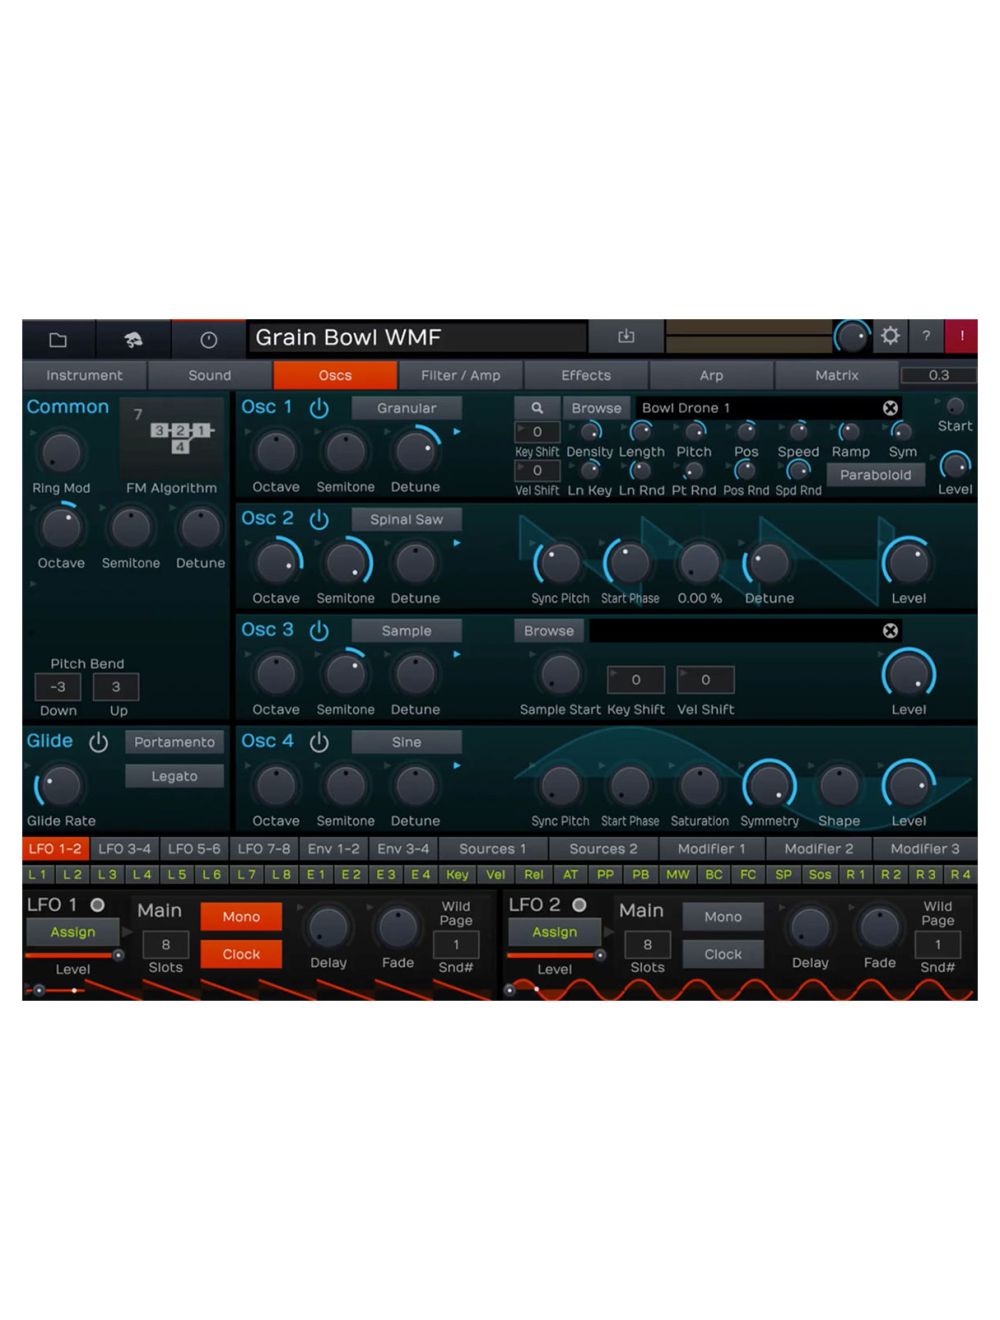Change the Spinal Saw waveform for Osc 2
Image resolution: width=1000 pixels, height=1320 pixels.
[x=407, y=519]
